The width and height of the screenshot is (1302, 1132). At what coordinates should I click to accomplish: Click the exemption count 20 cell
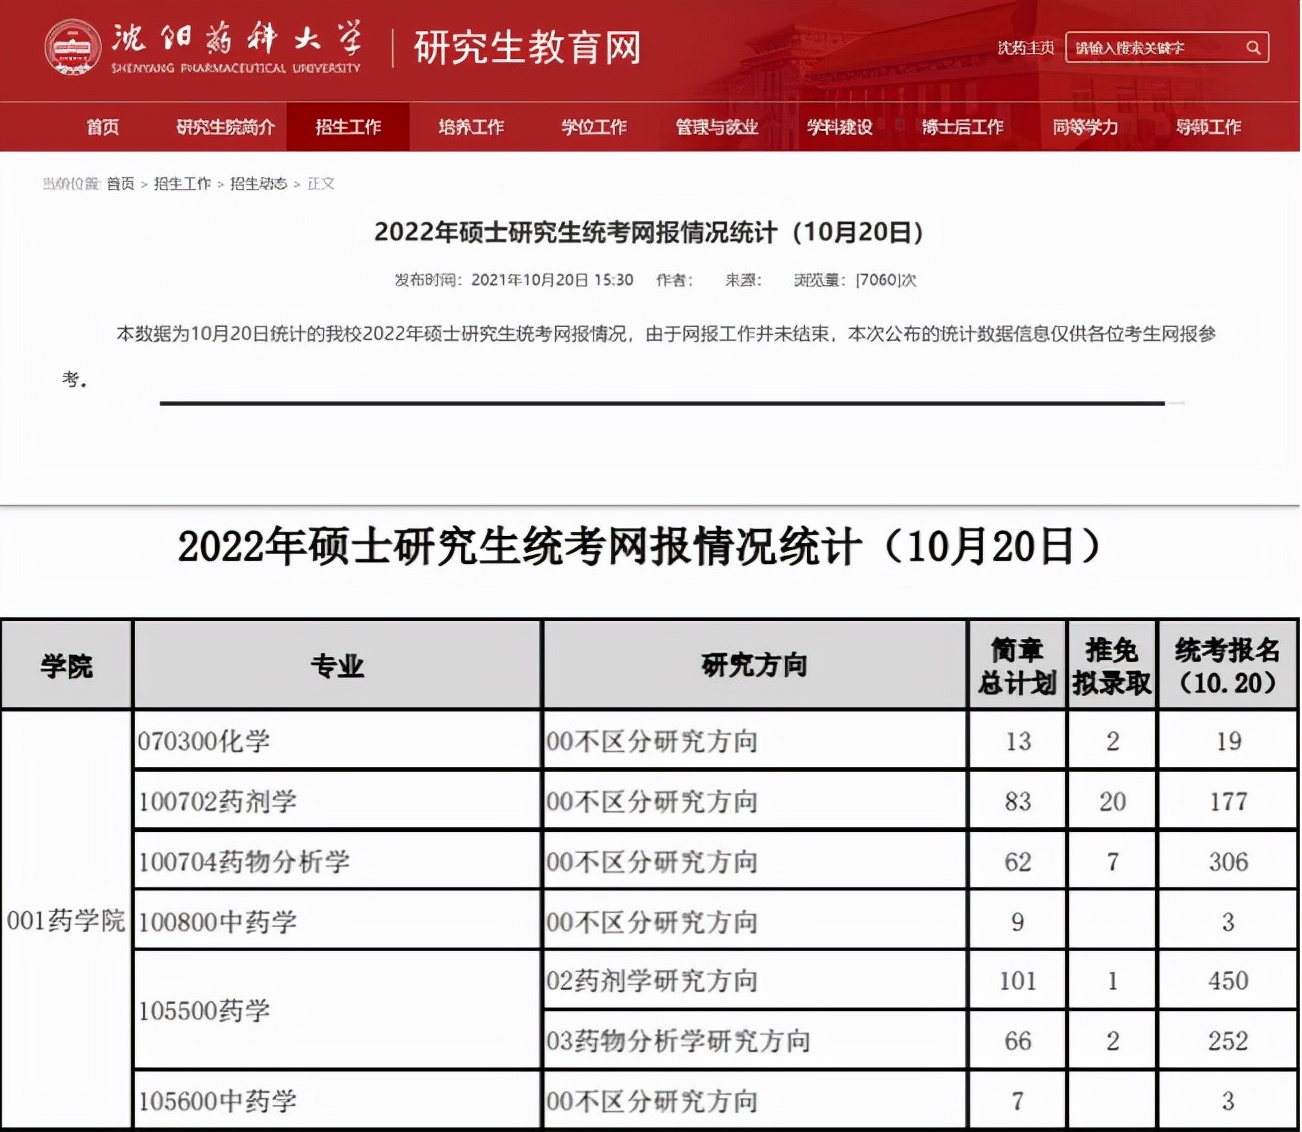pos(1112,801)
